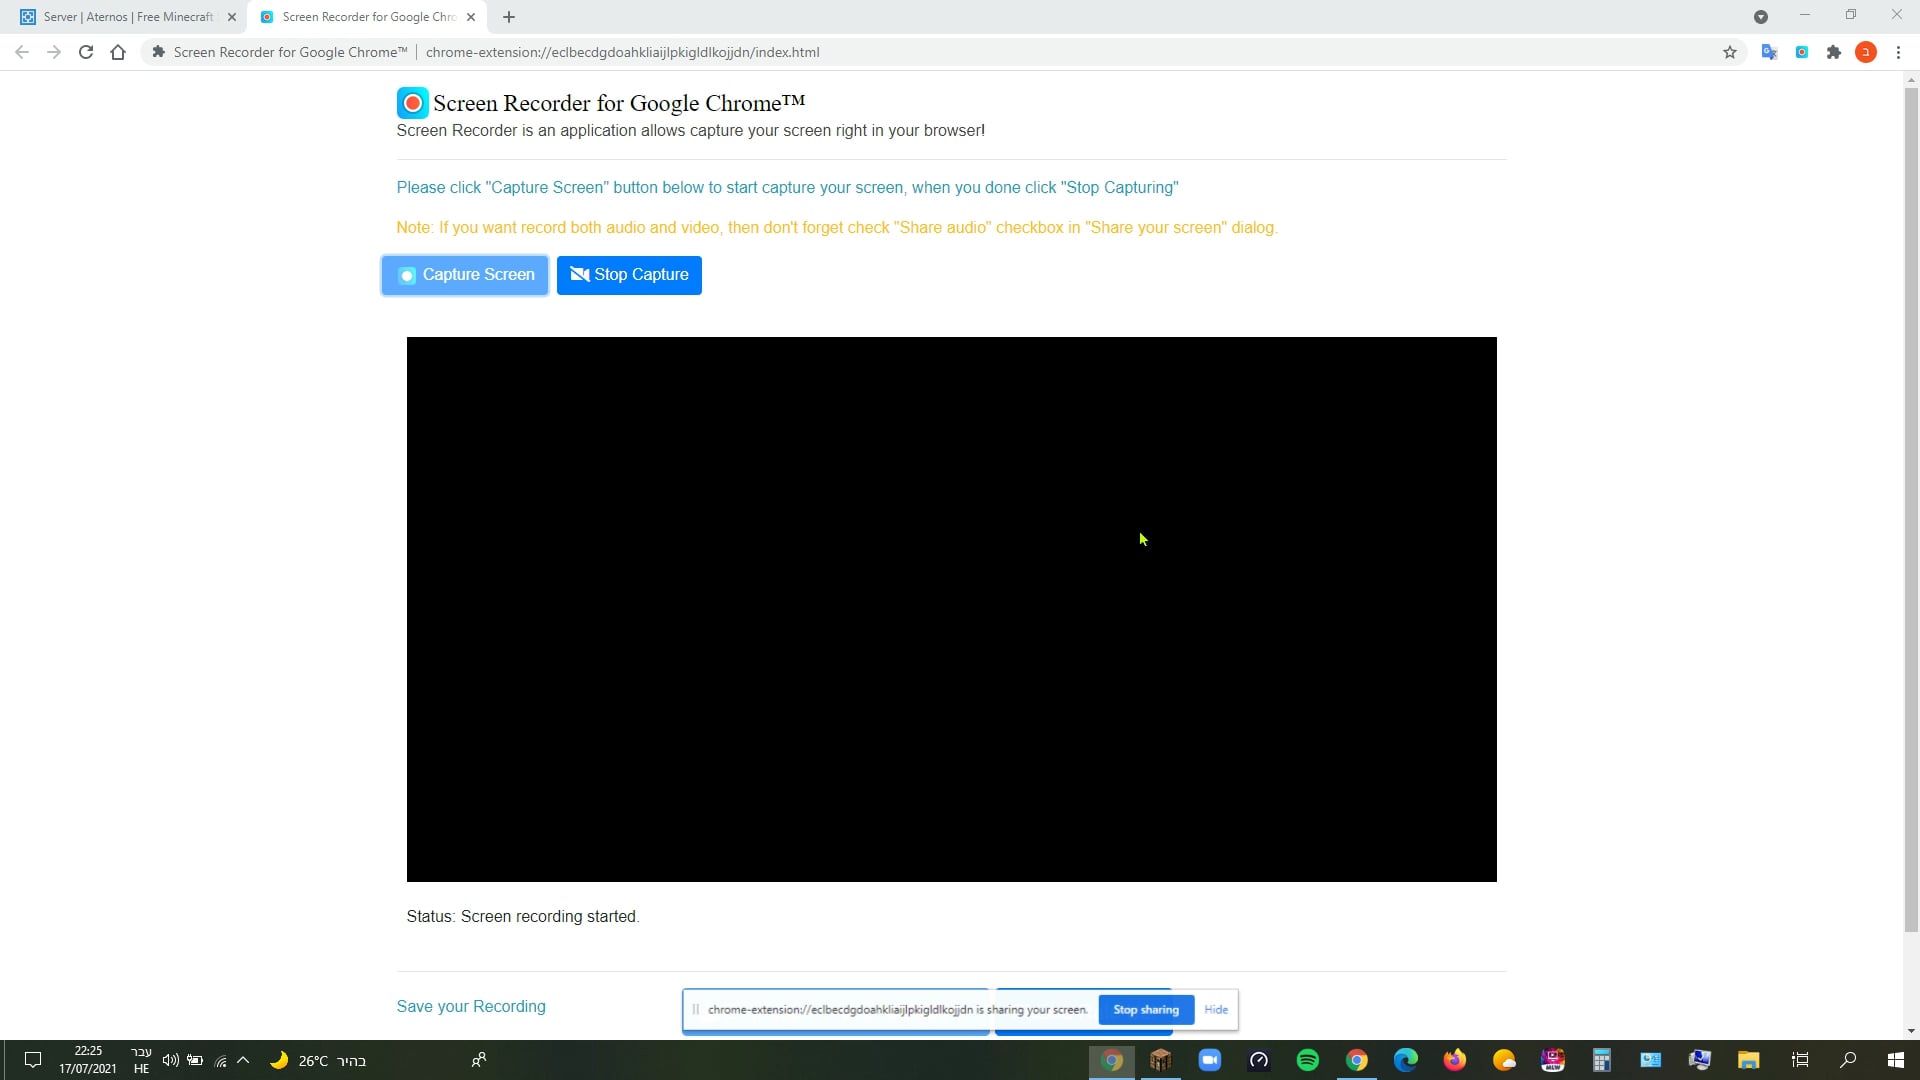
Task: Go forward to the next page
Action: point(54,52)
